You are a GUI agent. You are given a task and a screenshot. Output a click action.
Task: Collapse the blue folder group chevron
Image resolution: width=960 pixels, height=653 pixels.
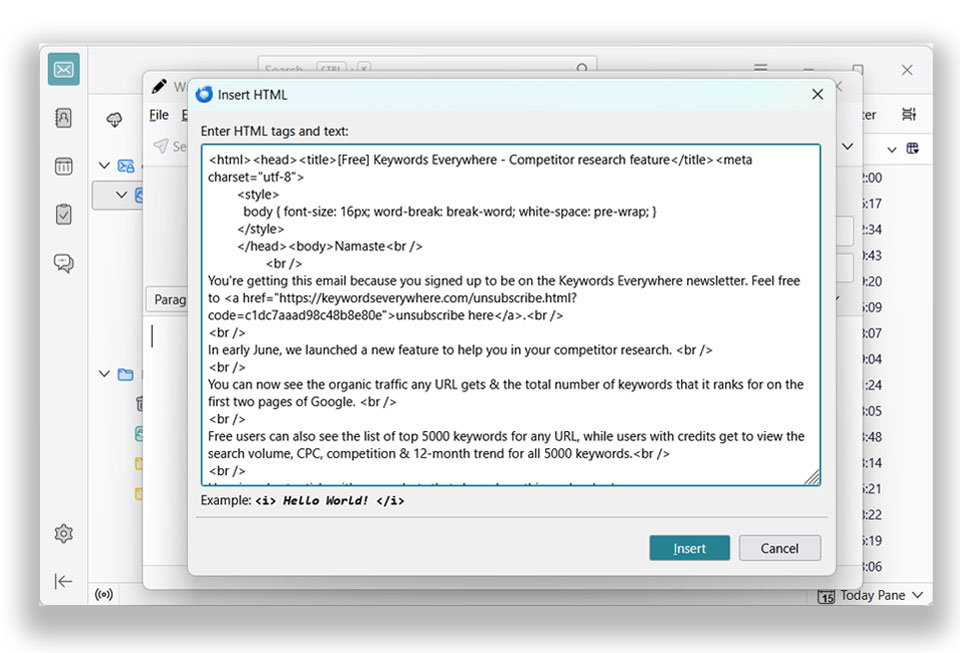105,373
